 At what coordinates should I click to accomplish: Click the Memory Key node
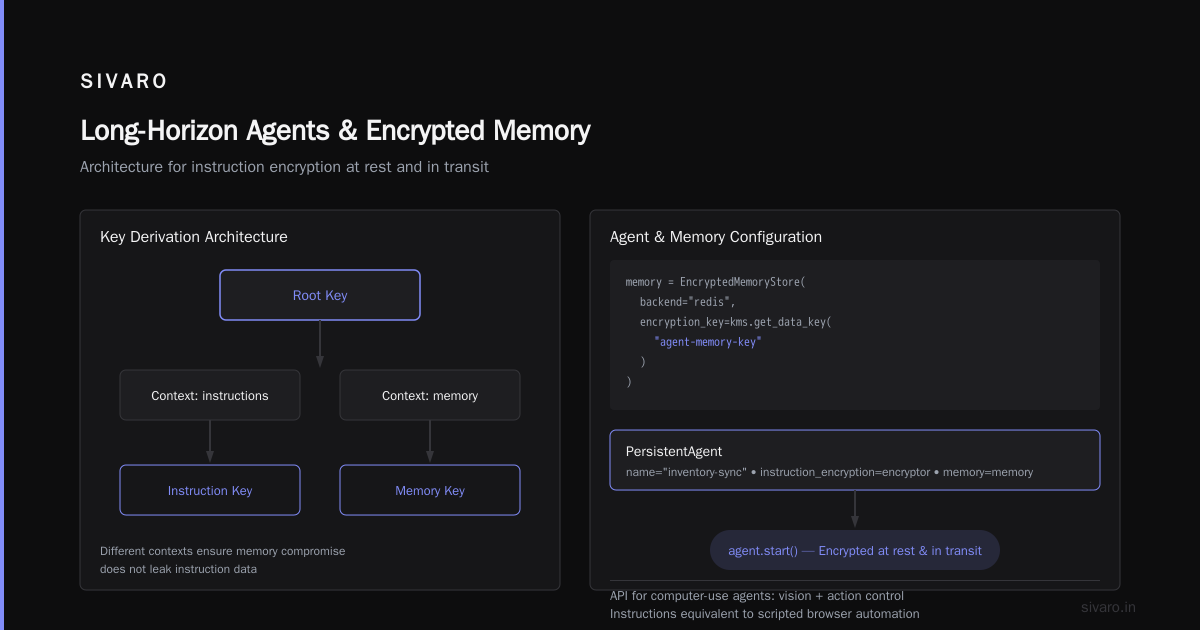pyautogui.click(x=430, y=490)
